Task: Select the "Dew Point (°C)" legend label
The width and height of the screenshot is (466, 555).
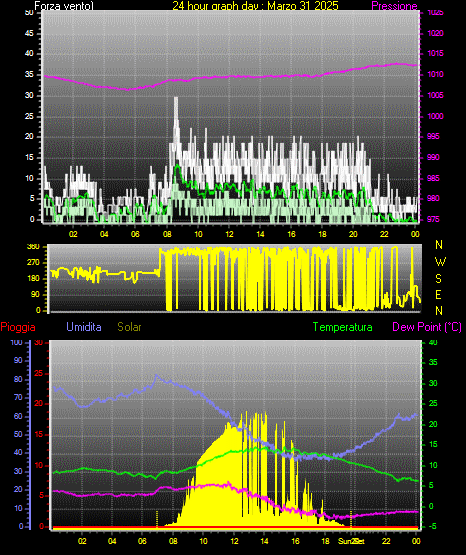Action: point(427,327)
